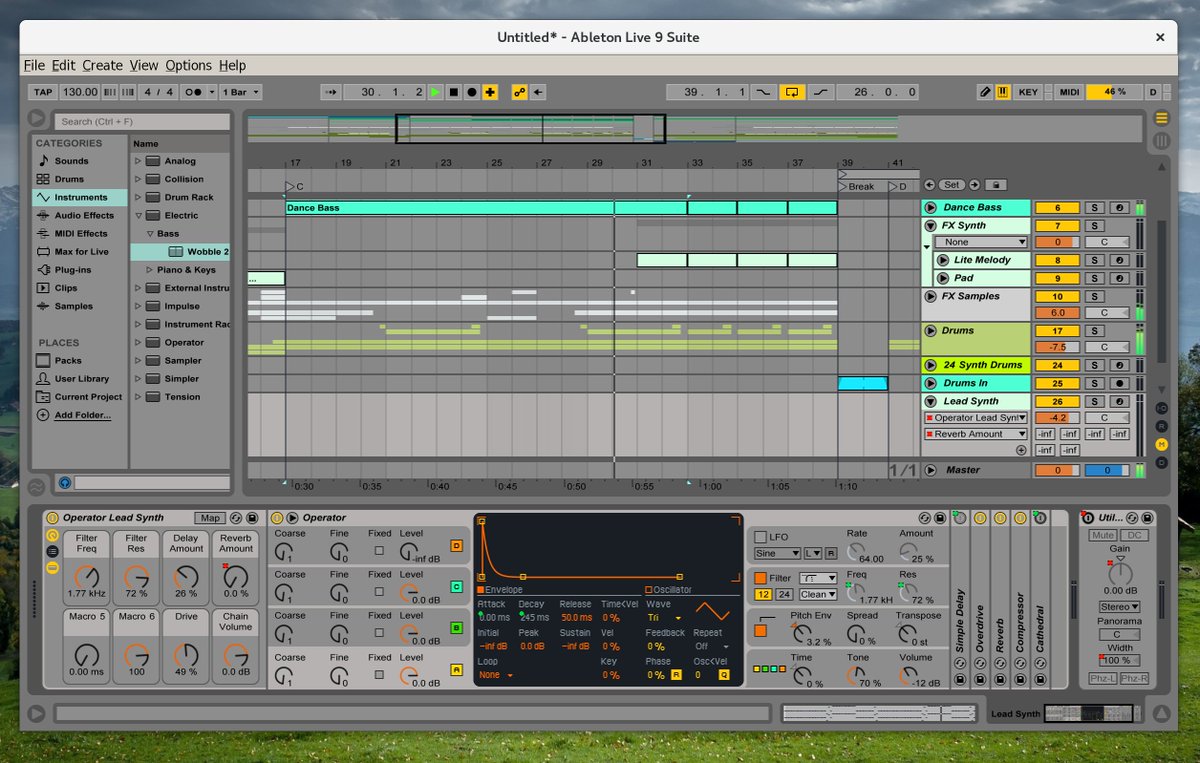Arm the Drums In track
This screenshot has width=1200, height=763.
coord(1121,383)
